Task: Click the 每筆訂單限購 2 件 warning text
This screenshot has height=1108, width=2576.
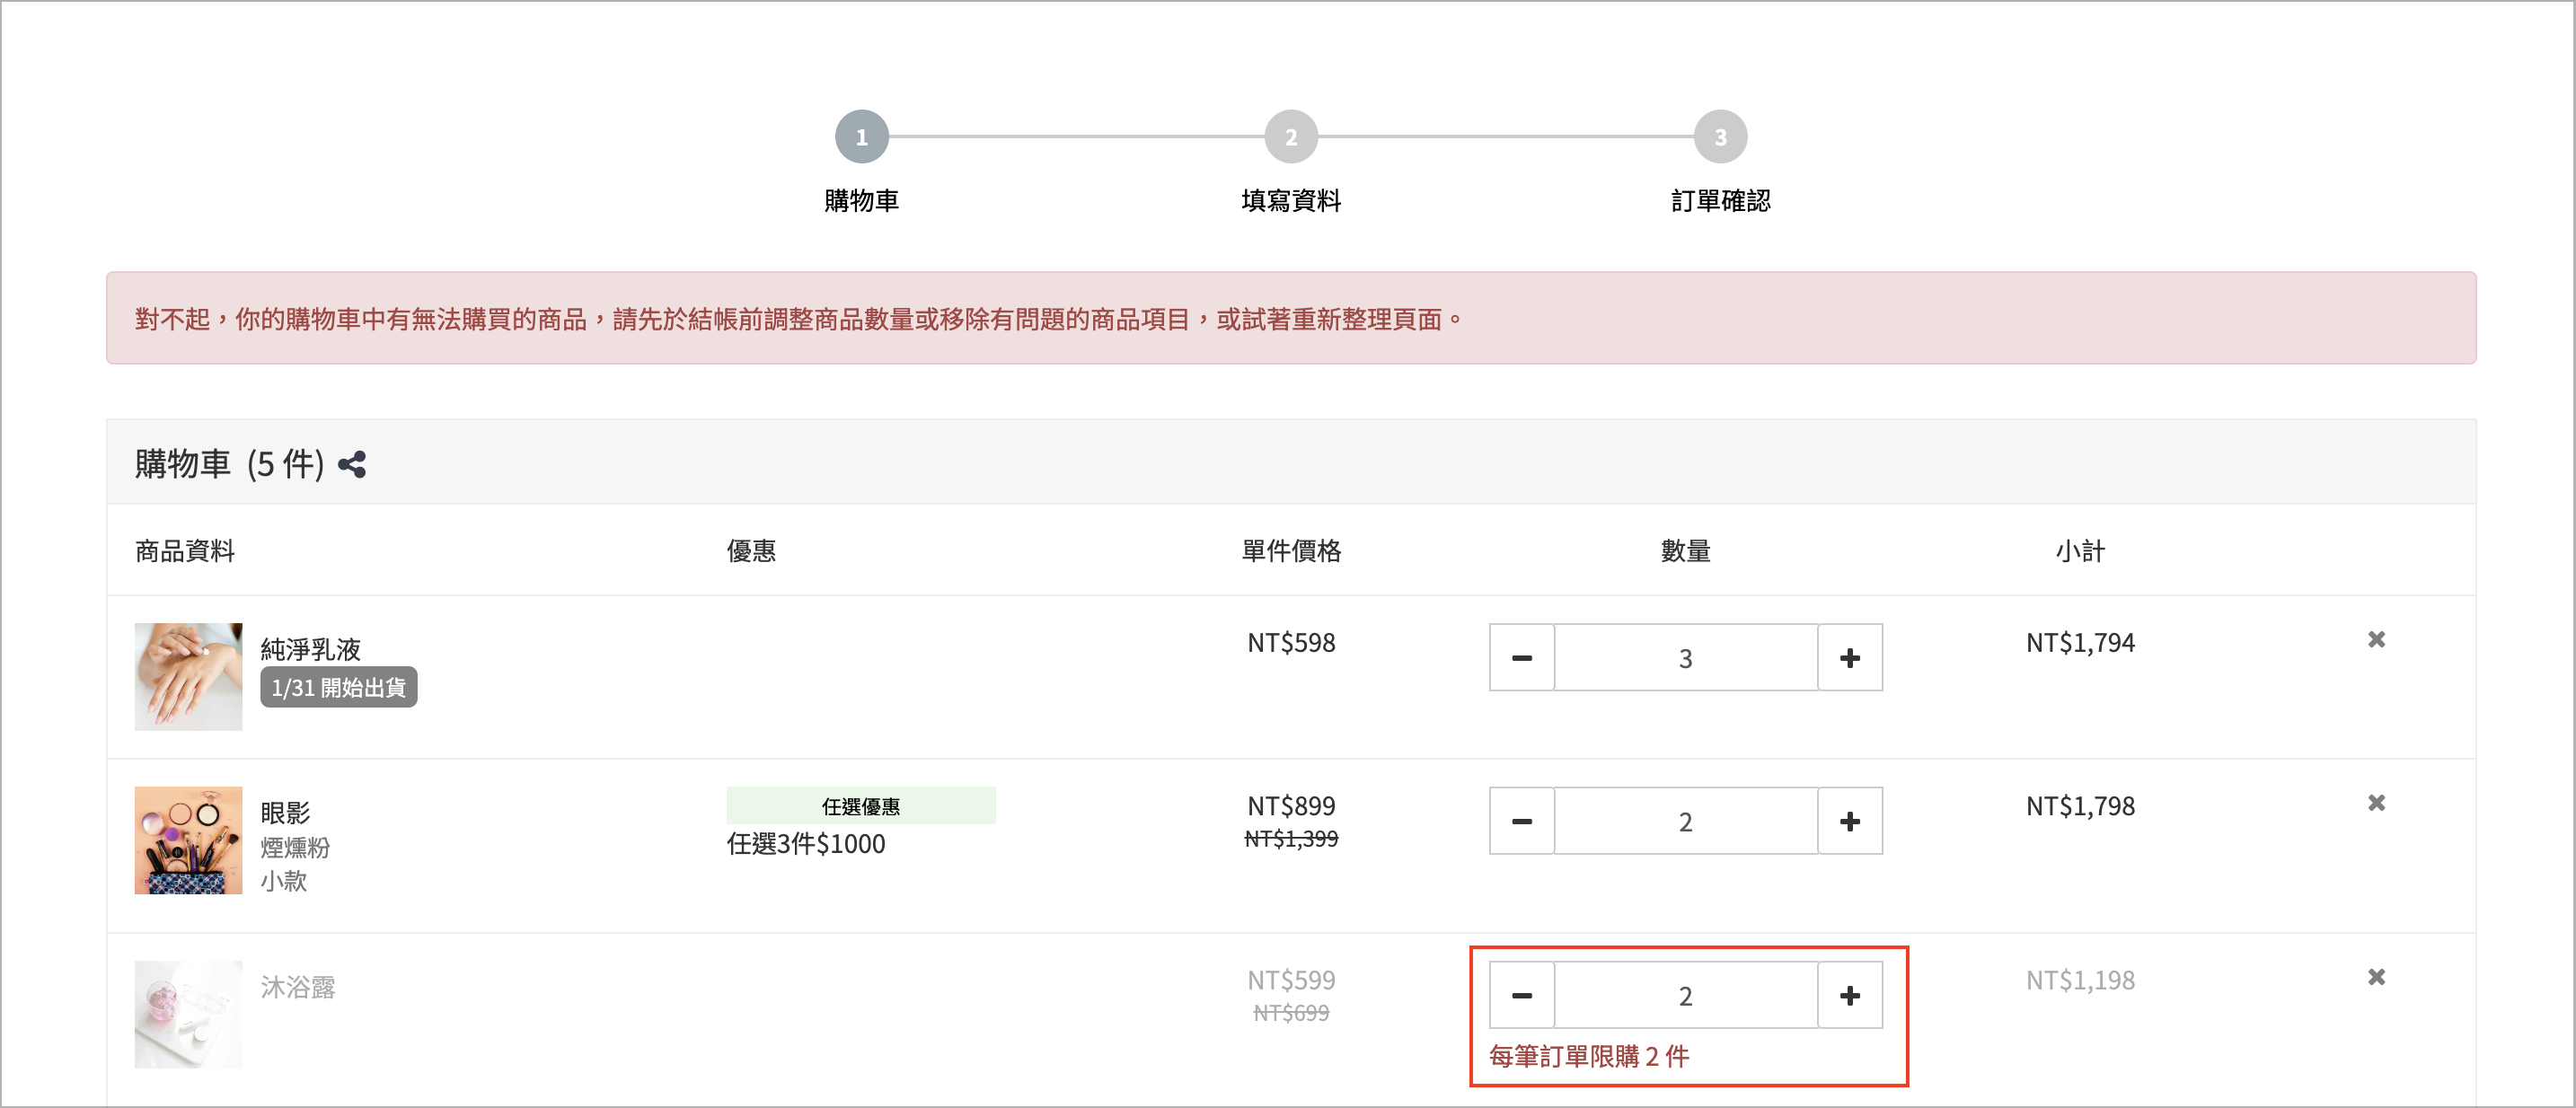Action: [x=1588, y=1056]
